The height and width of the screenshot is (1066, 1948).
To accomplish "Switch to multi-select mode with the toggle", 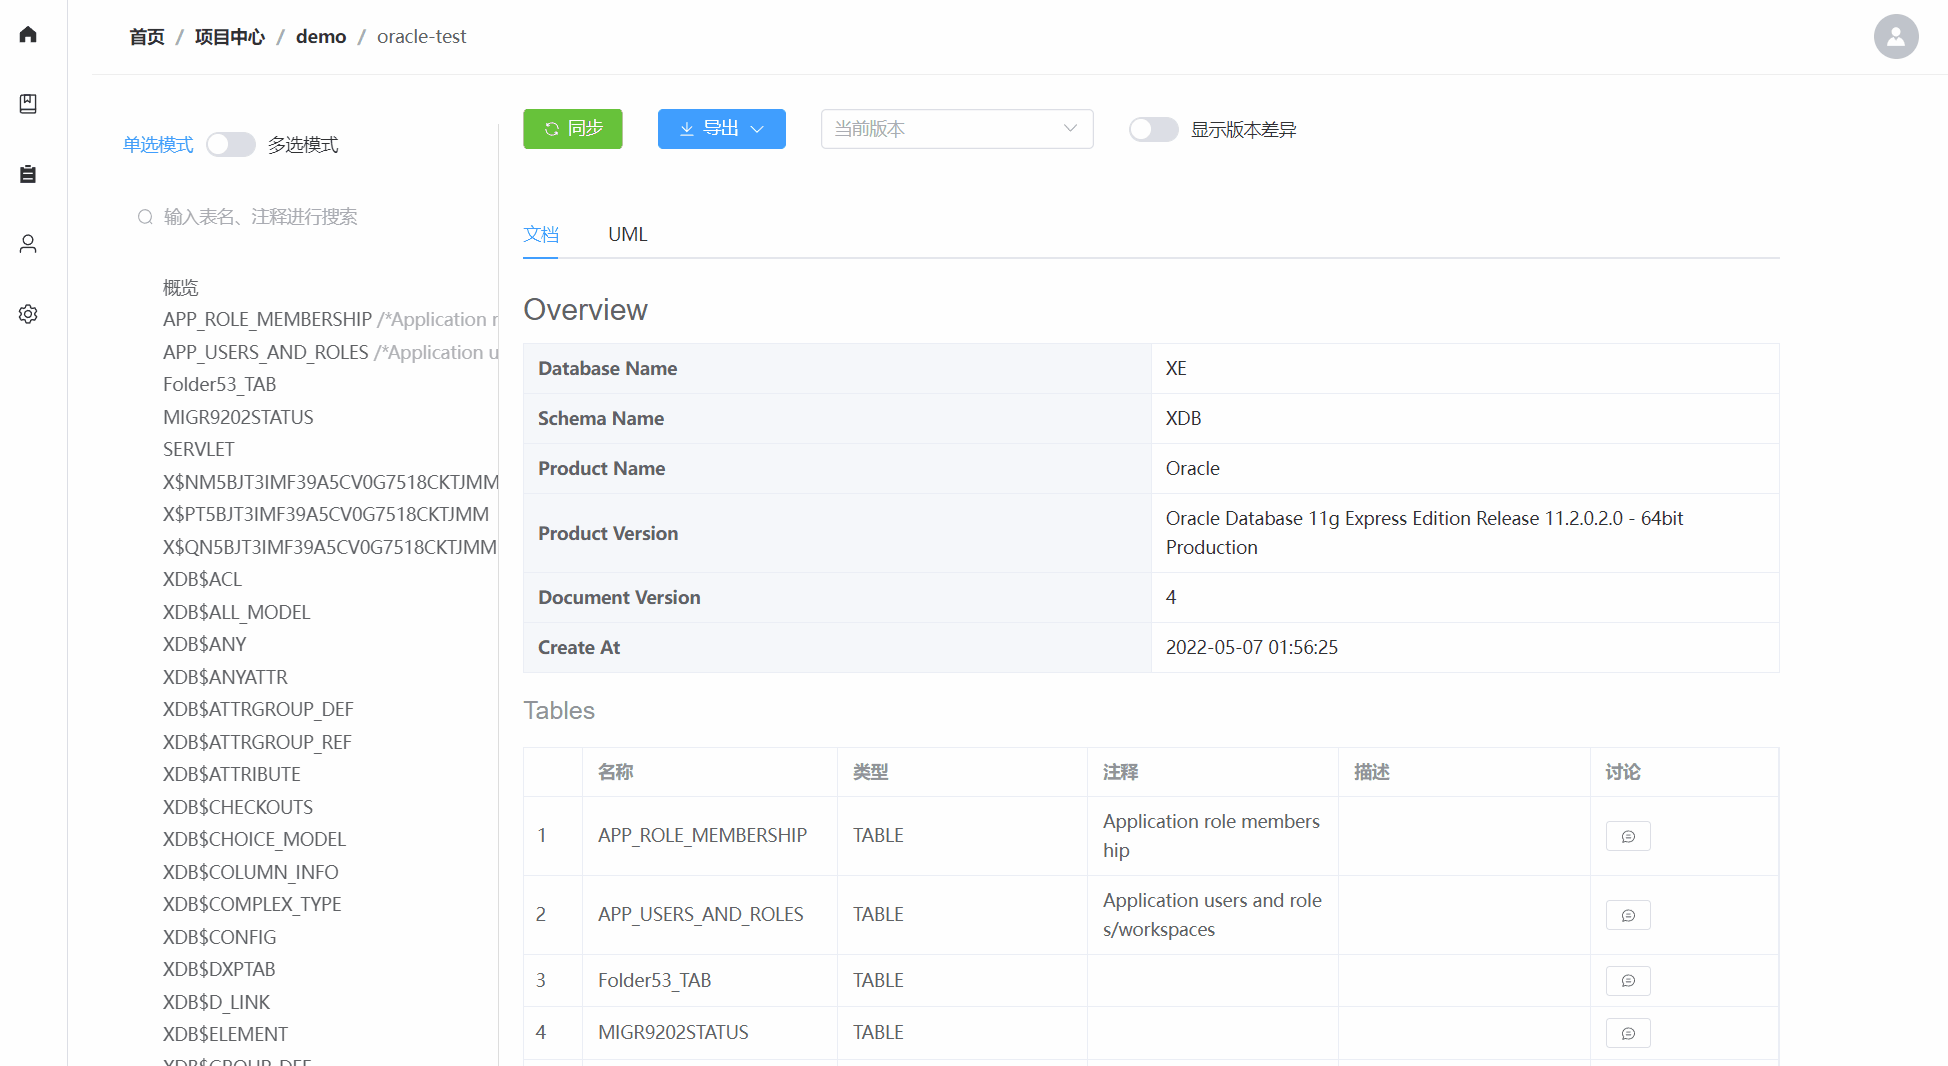I will [x=230, y=144].
